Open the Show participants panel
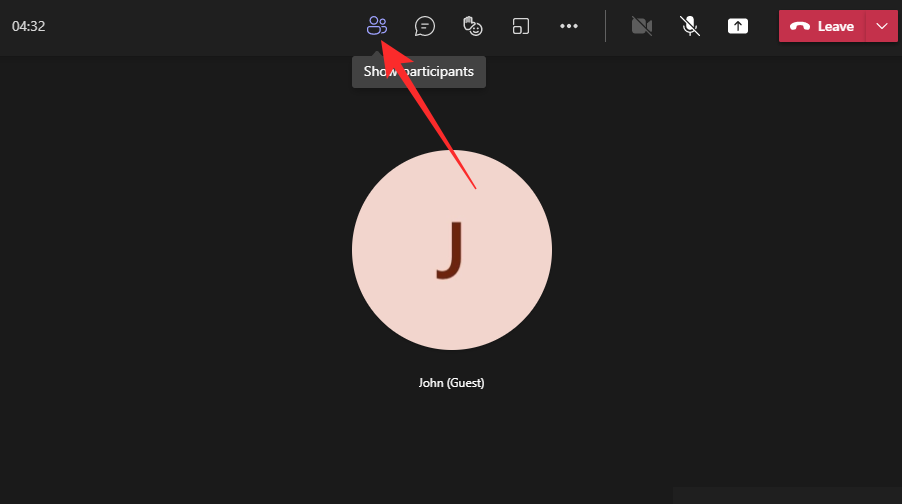 [376, 26]
